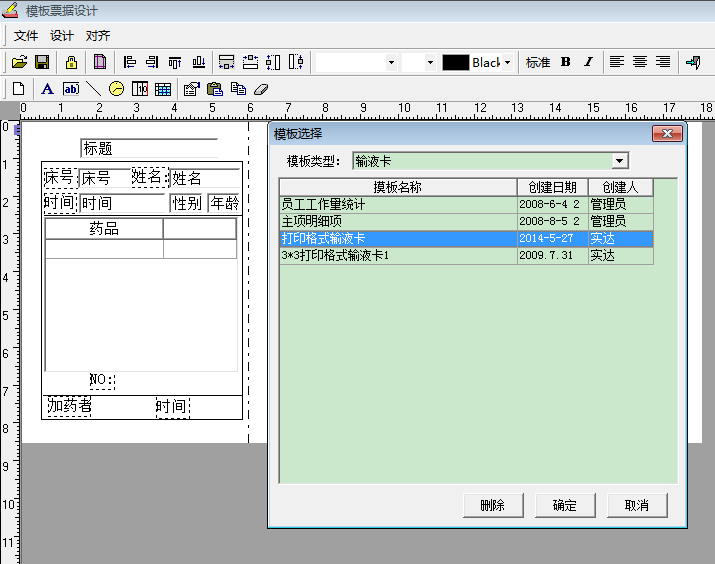
Task: Select the dashed 姓名: label on the canvas
Action: [150, 177]
